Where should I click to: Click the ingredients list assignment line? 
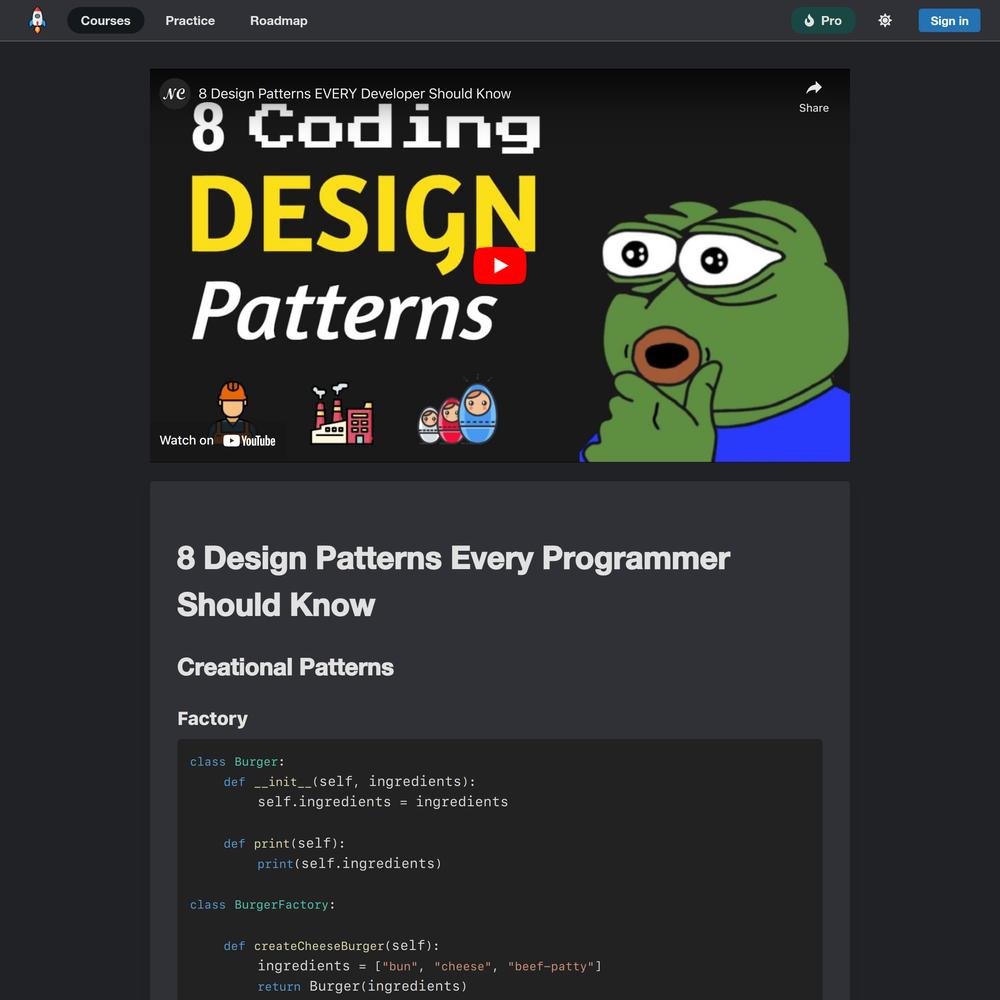pyautogui.click(x=429, y=966)
